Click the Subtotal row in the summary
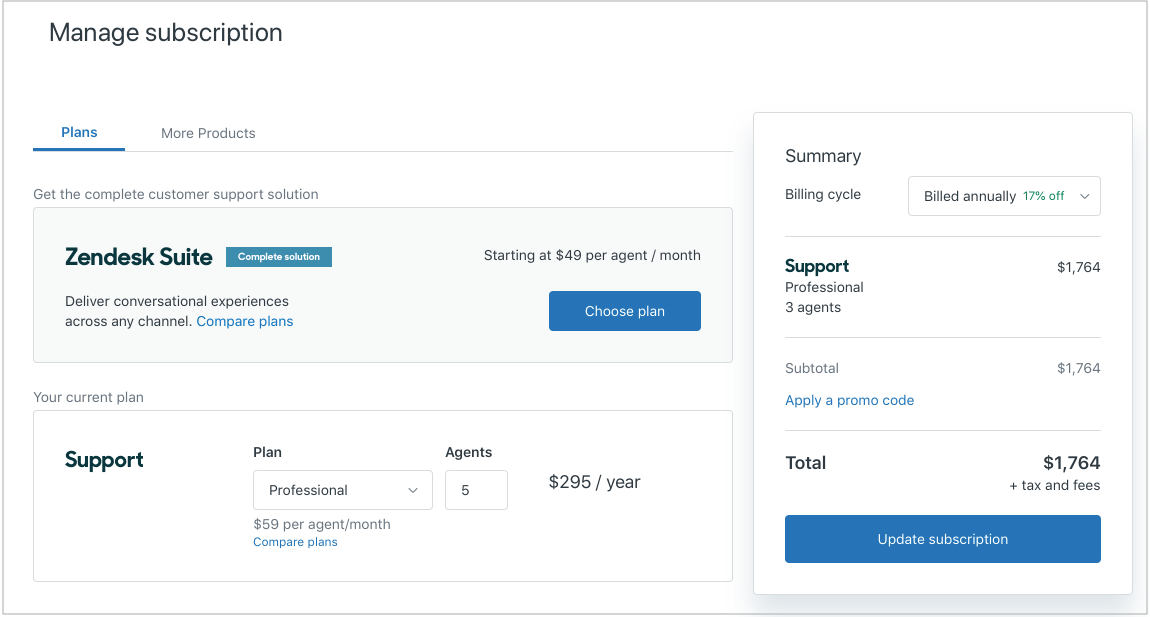This screenshot has width=1150, height=617. [812, 368]
